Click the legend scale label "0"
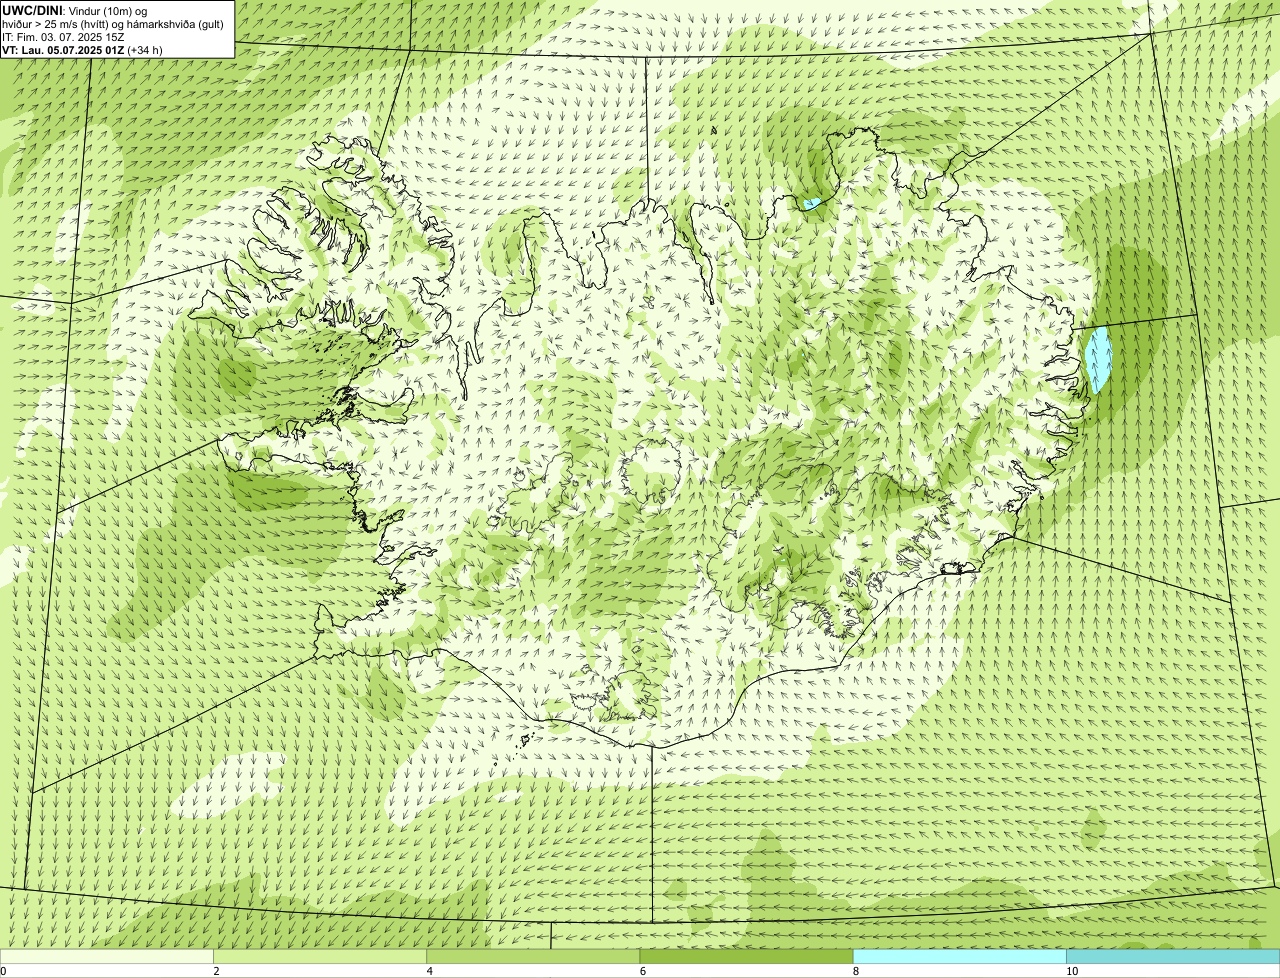 3,971
